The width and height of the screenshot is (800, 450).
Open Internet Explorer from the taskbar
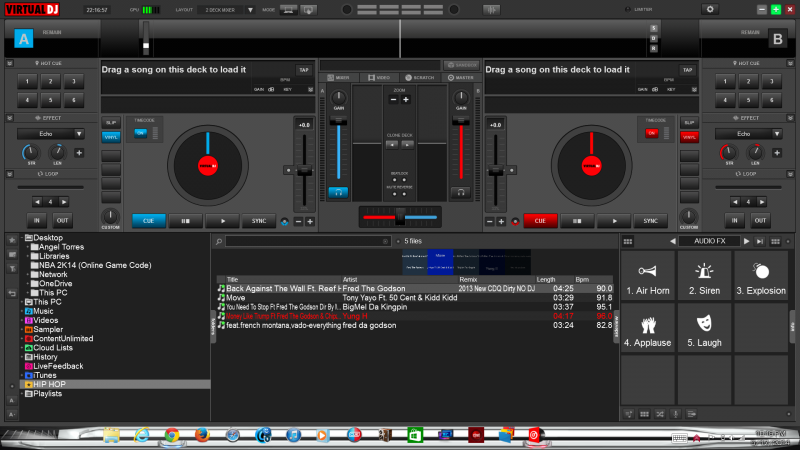[x=141, y=435]
